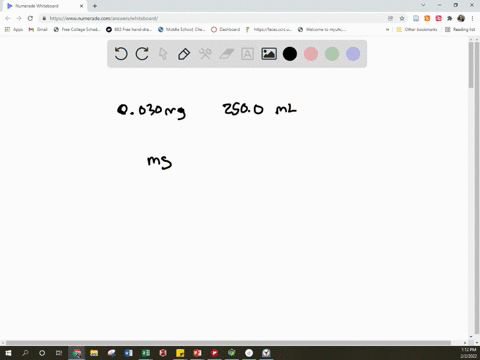Screen dimensions: 480x360
Task: Open the Apps bookmark
Action: point(14,29)
